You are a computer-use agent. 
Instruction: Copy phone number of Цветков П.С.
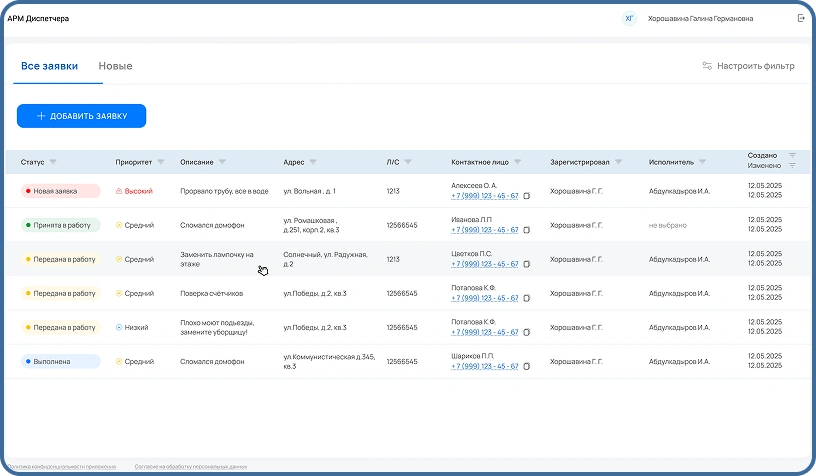tap(527, 265)
